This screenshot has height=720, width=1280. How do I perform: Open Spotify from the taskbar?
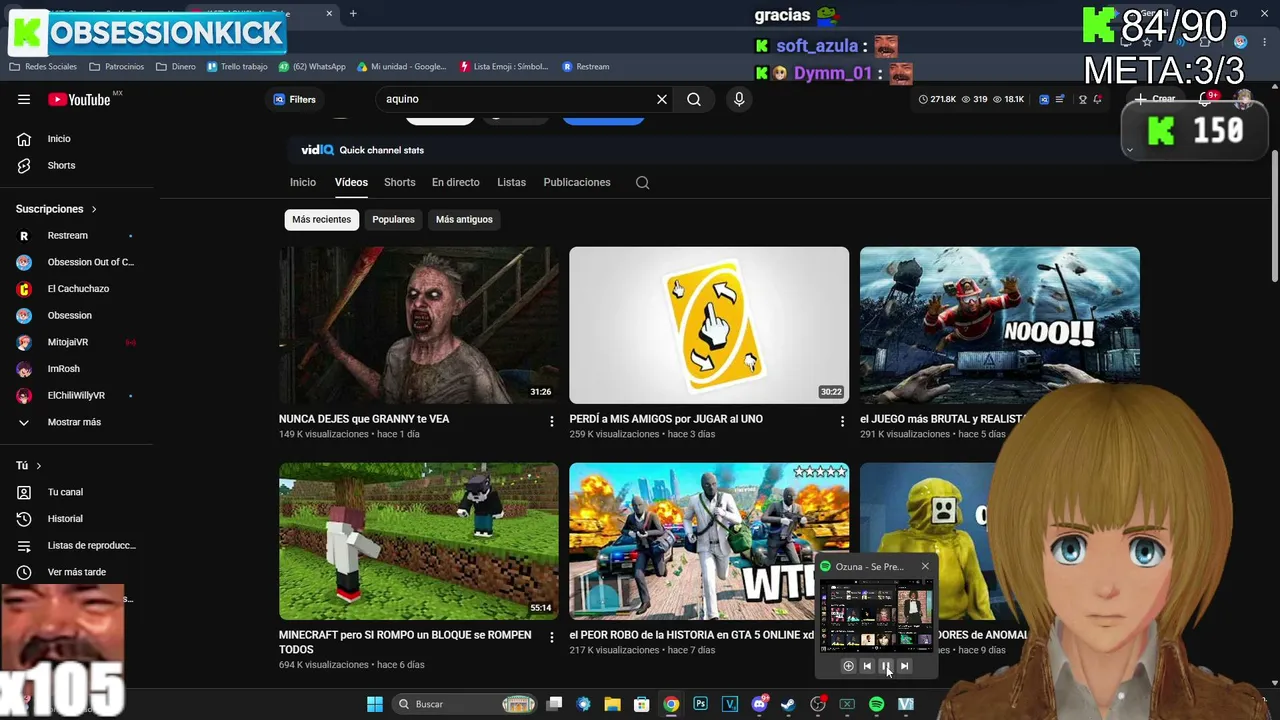876,704
